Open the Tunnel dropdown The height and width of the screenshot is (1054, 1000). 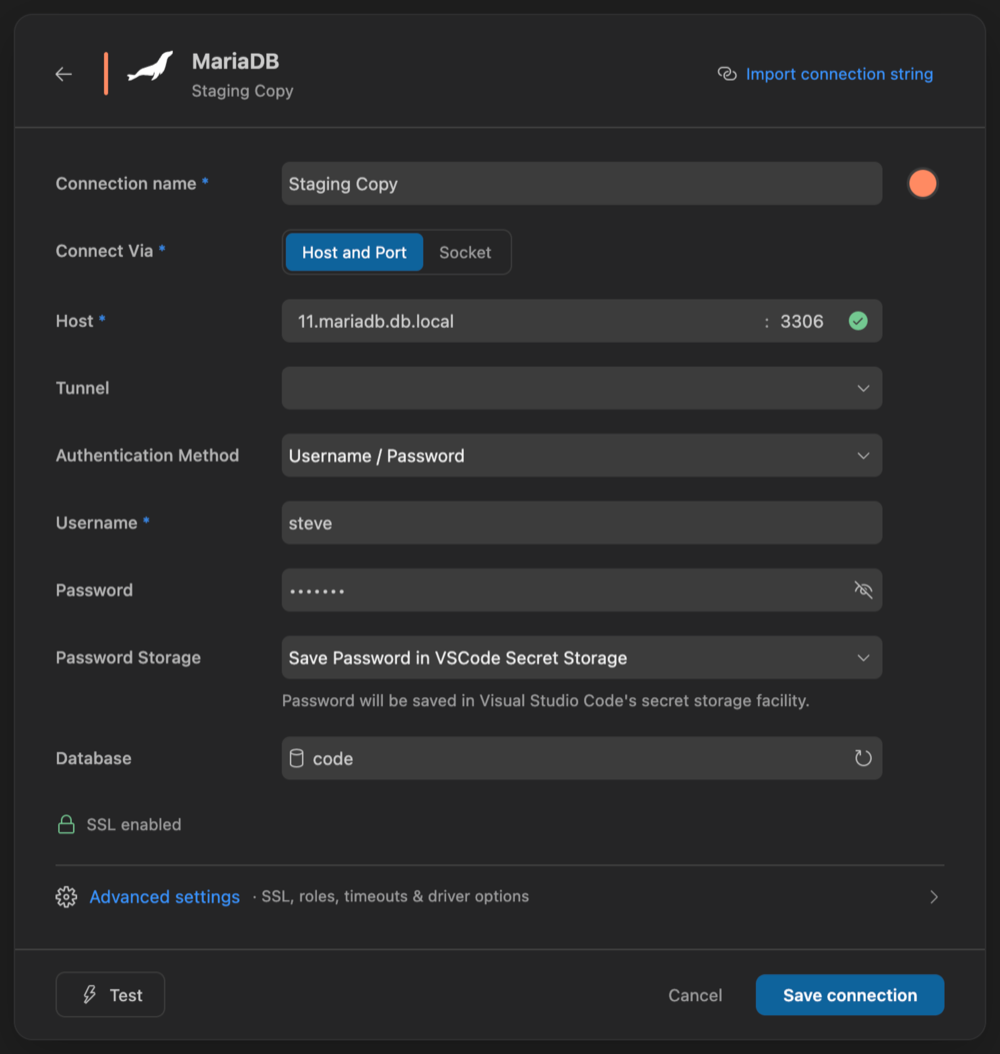point(582,388)
